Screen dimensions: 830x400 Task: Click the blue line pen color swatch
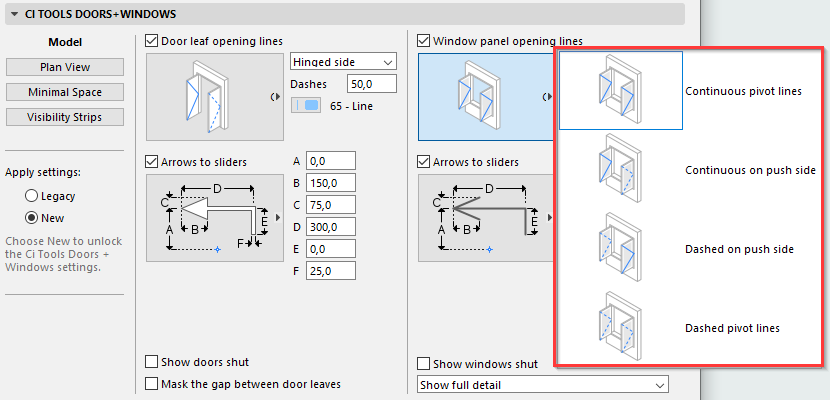coord(311,105)
